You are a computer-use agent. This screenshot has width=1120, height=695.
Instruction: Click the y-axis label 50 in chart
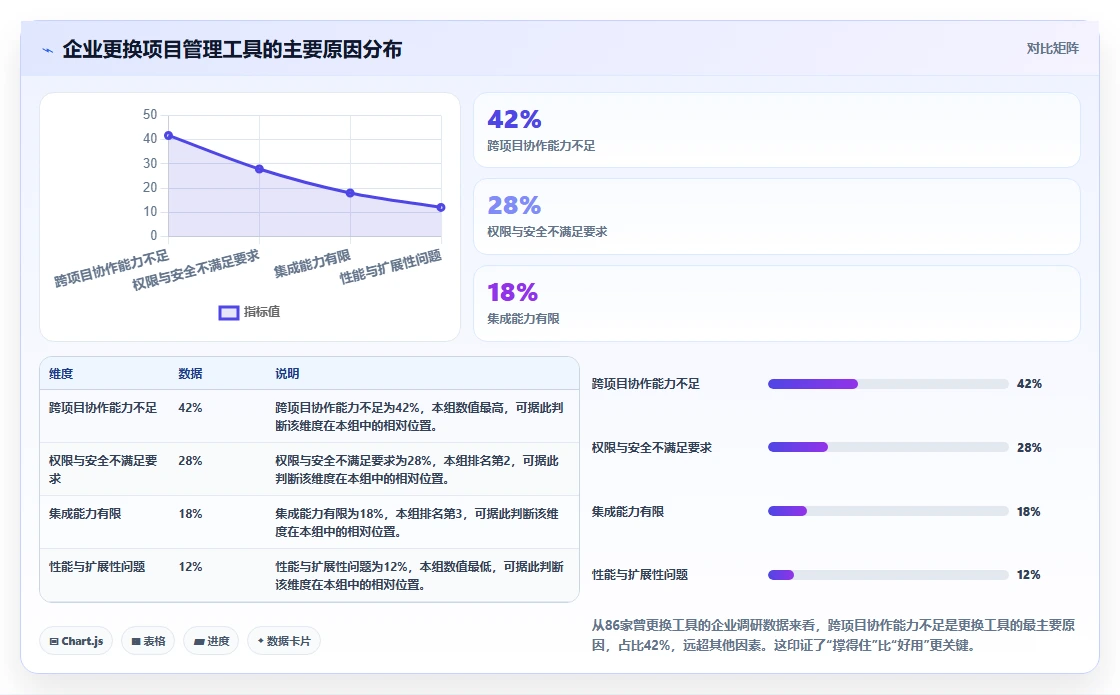(x=150, y=114)
